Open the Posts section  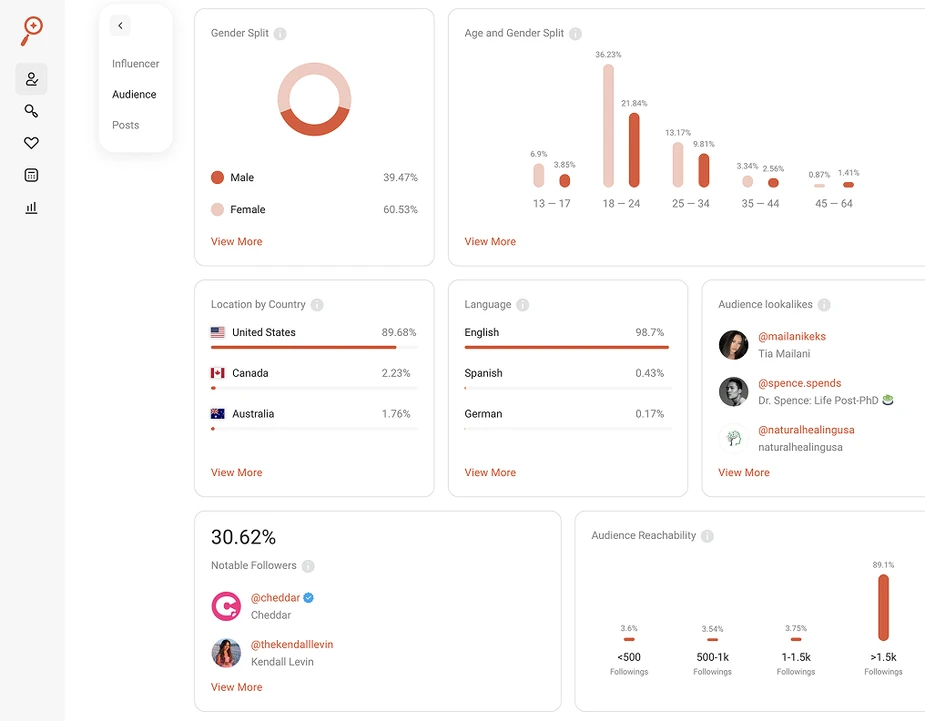pyautogui.click(x=125, y=125)
